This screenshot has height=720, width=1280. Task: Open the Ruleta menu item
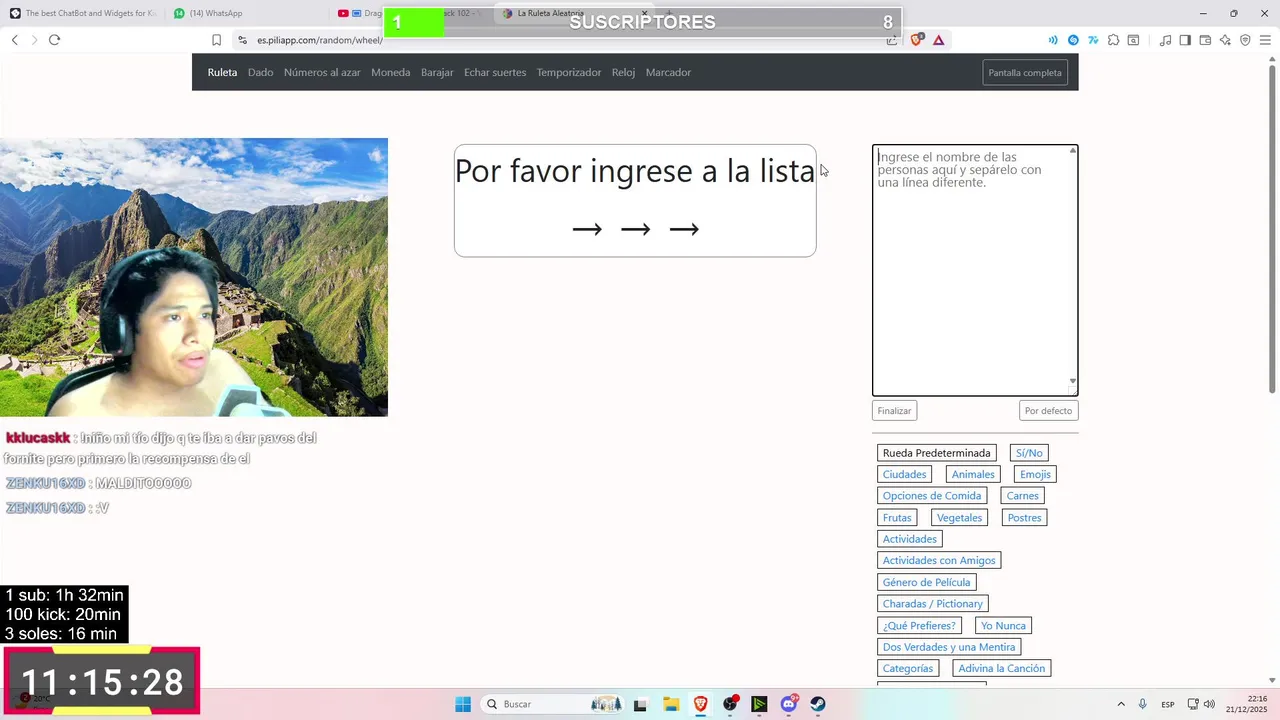pos(222,72)
